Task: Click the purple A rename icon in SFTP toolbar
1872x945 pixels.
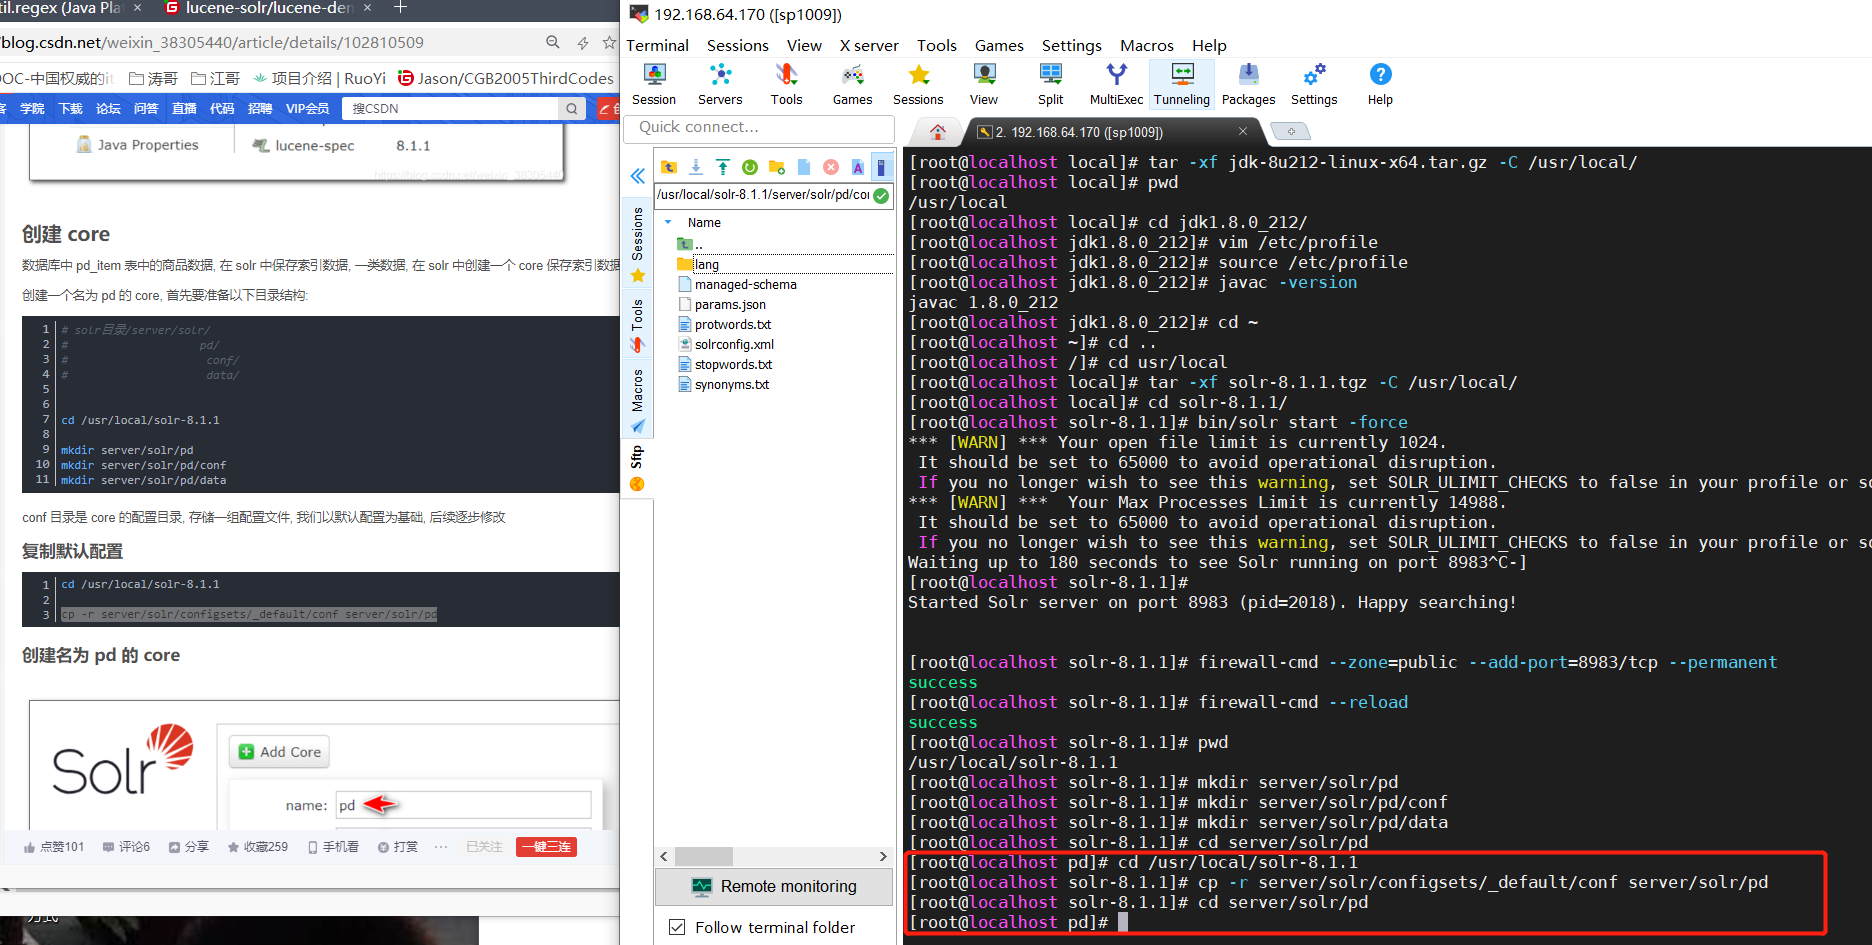Action: (858, 167)
